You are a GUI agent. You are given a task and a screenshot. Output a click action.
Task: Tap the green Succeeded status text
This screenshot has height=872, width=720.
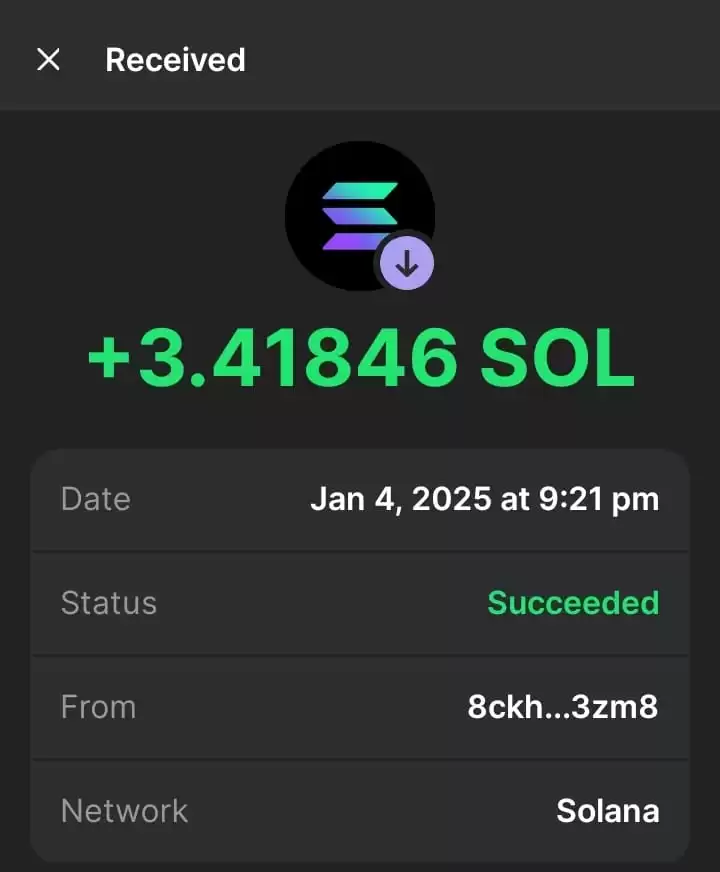(573, 603)
